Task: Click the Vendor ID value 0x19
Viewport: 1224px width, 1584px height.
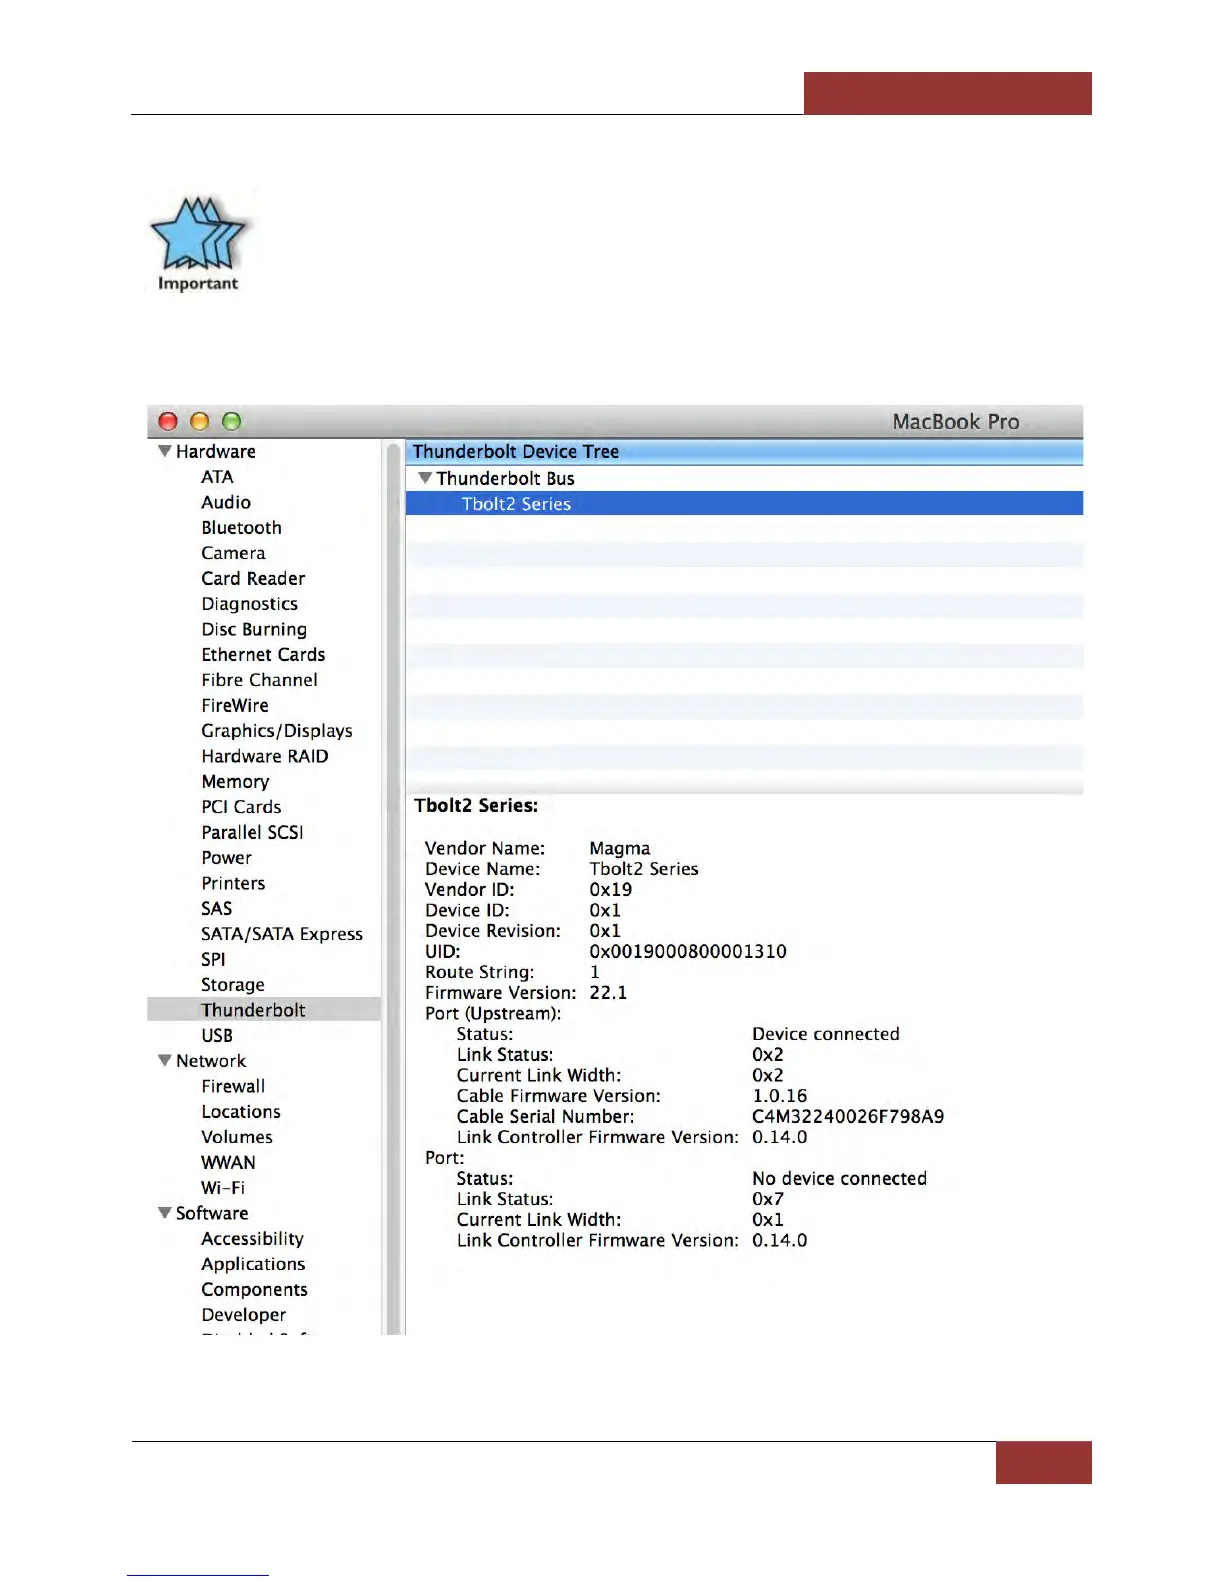Action: point(611,889)
